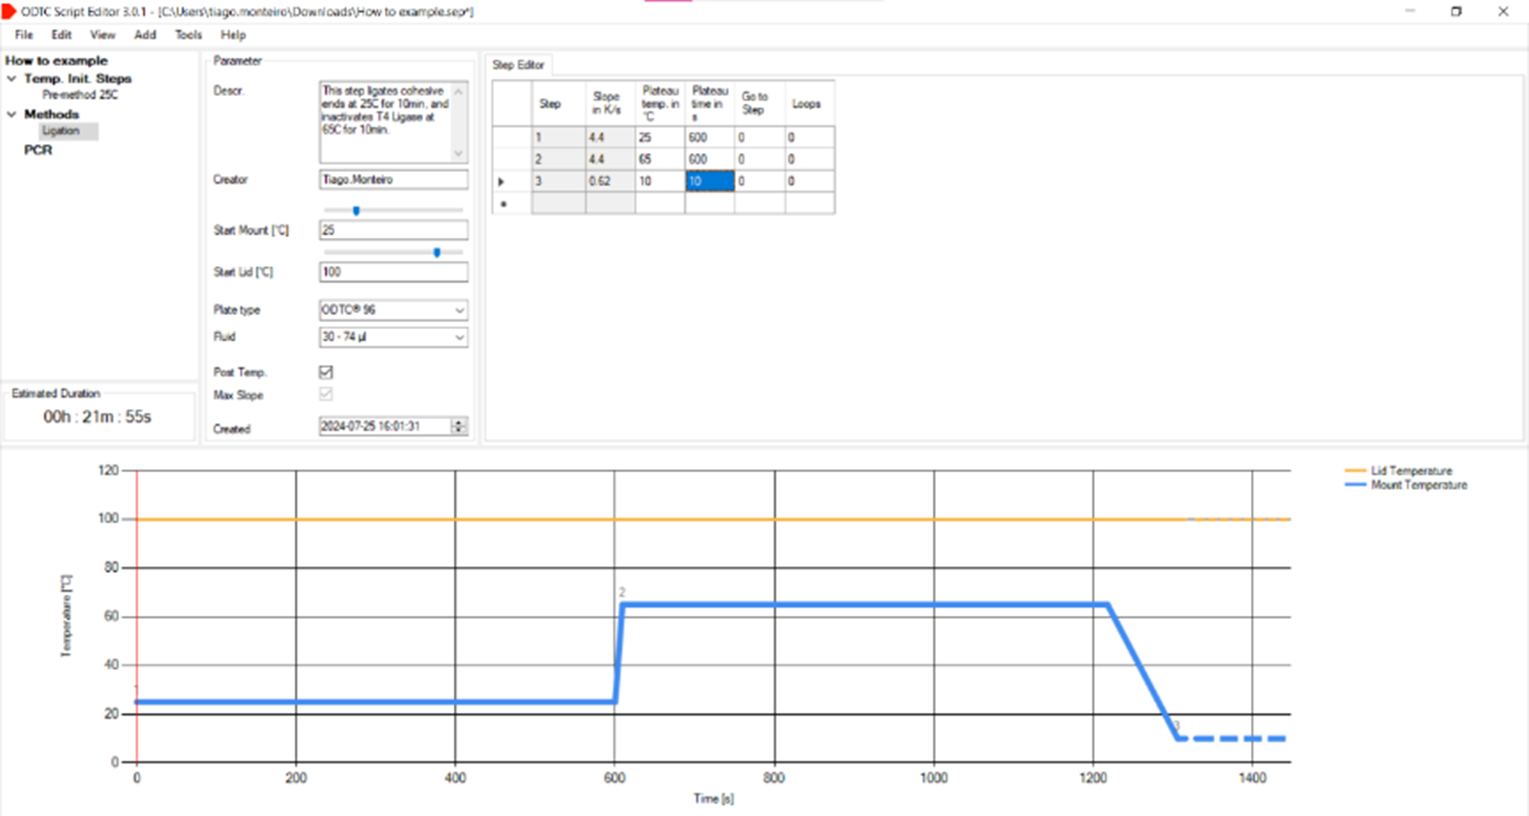Select the row selector arrow for step 3
1529x816 pixels.
503,181
